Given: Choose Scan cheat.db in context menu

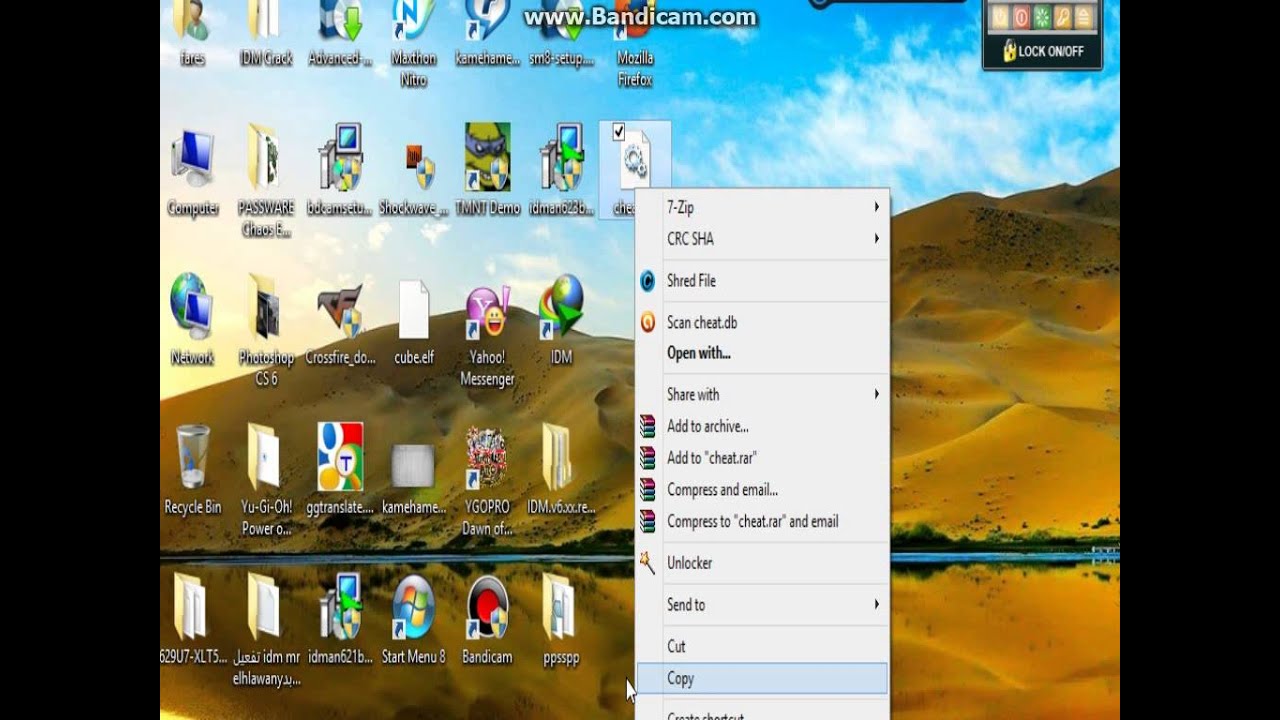Looking at the screenshot, I should pos(762,322).
